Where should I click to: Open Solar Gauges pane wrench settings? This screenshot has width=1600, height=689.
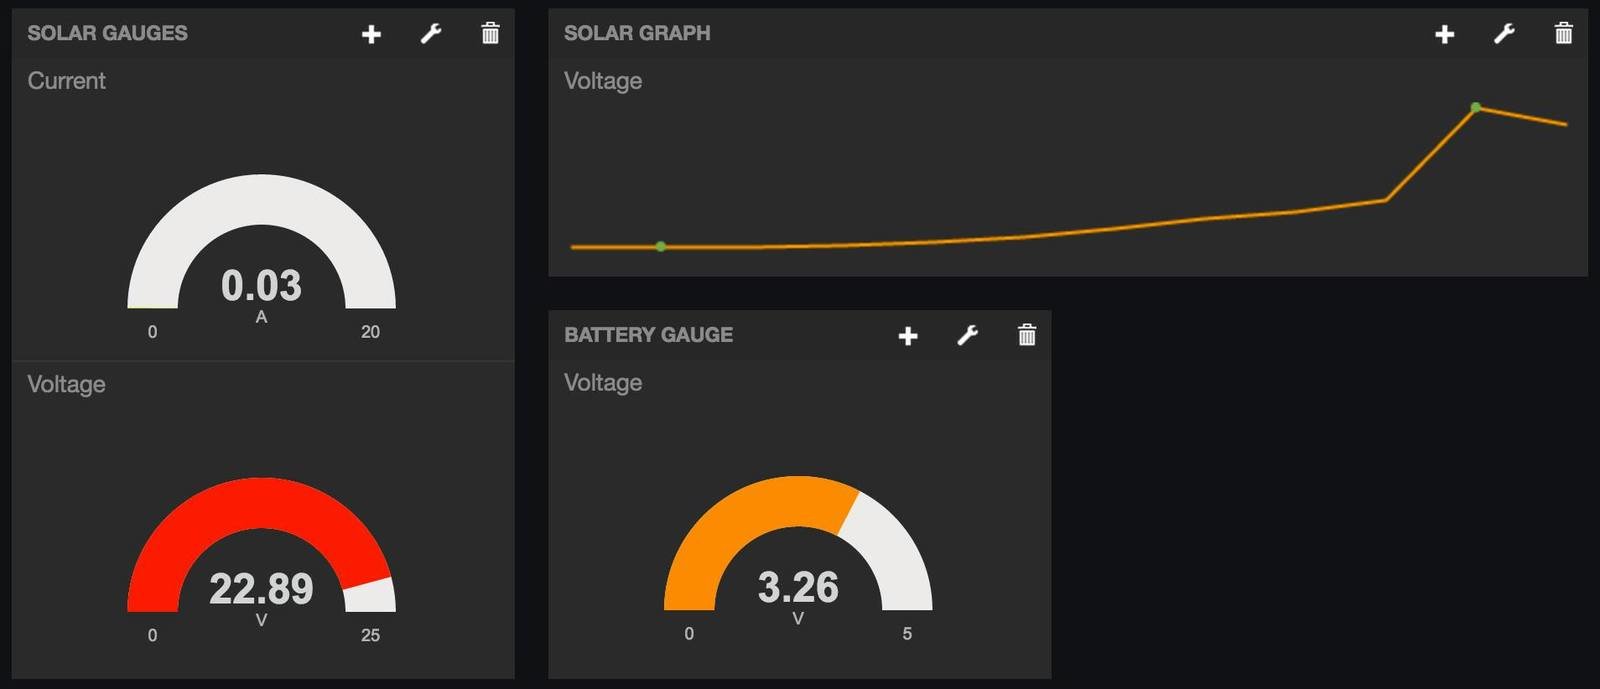point(431,34)
